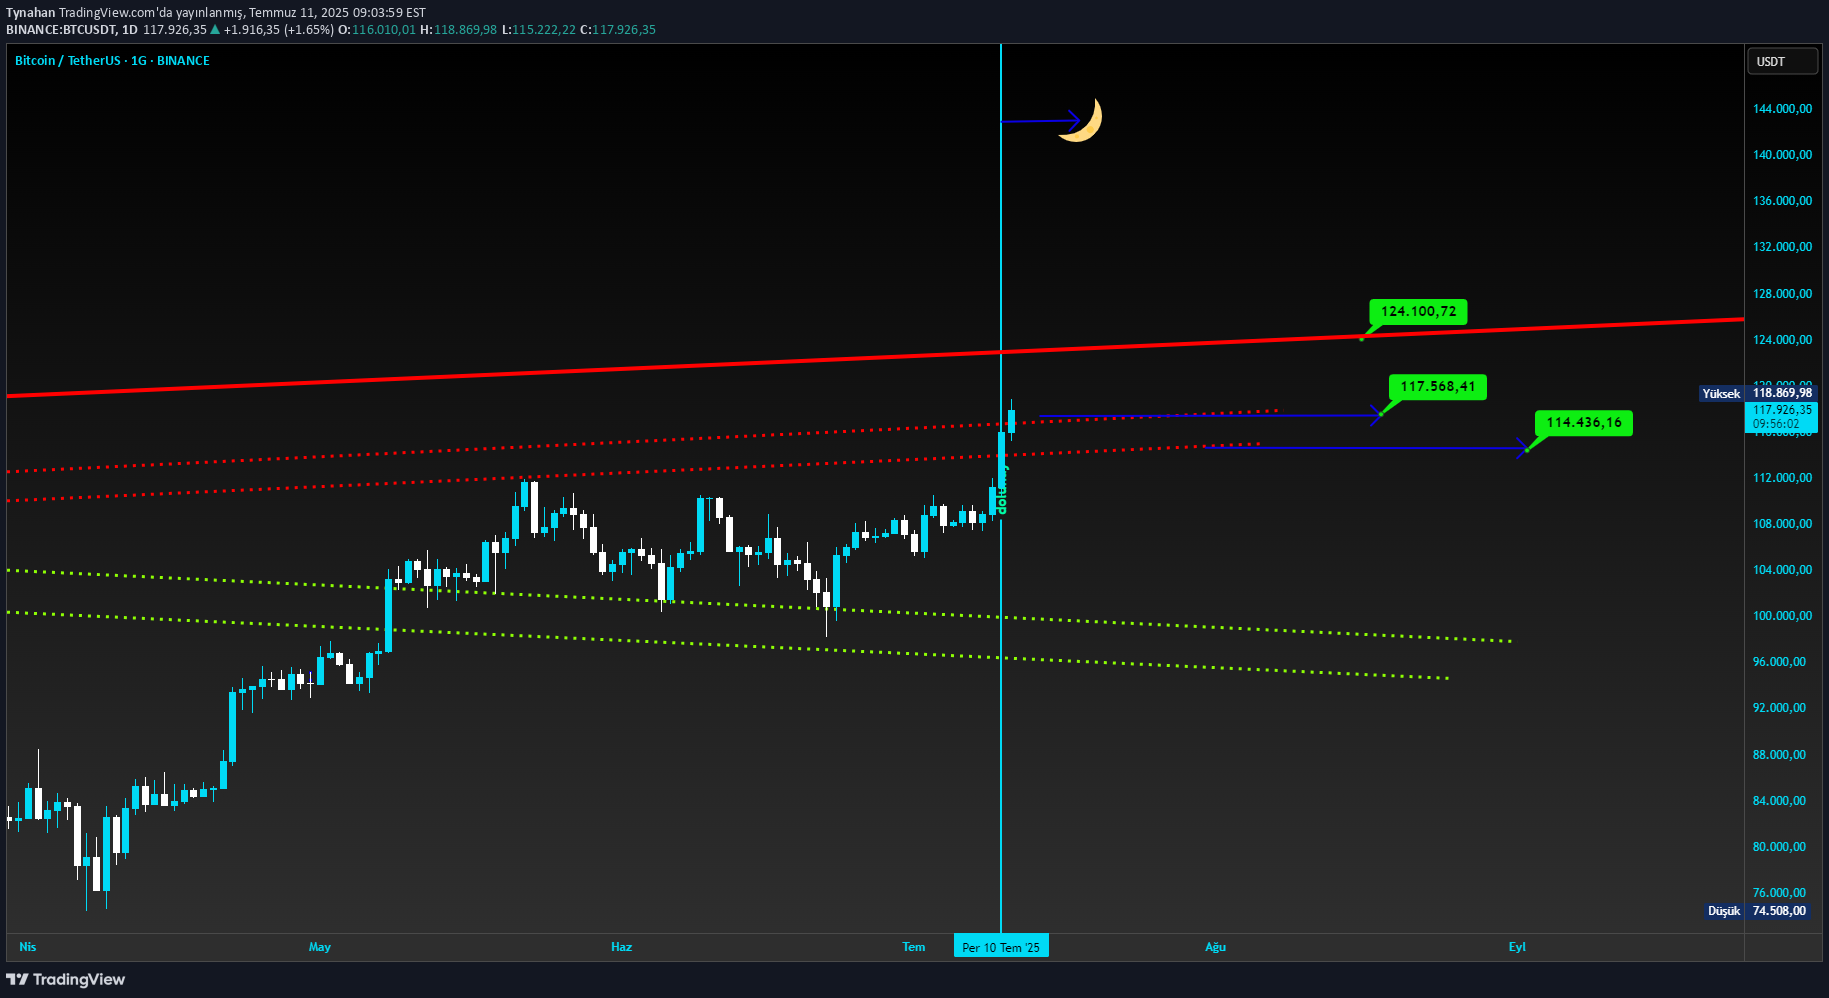
Task: Click the 76.000,00 price axis value
Action: [x=1779, y=893]
